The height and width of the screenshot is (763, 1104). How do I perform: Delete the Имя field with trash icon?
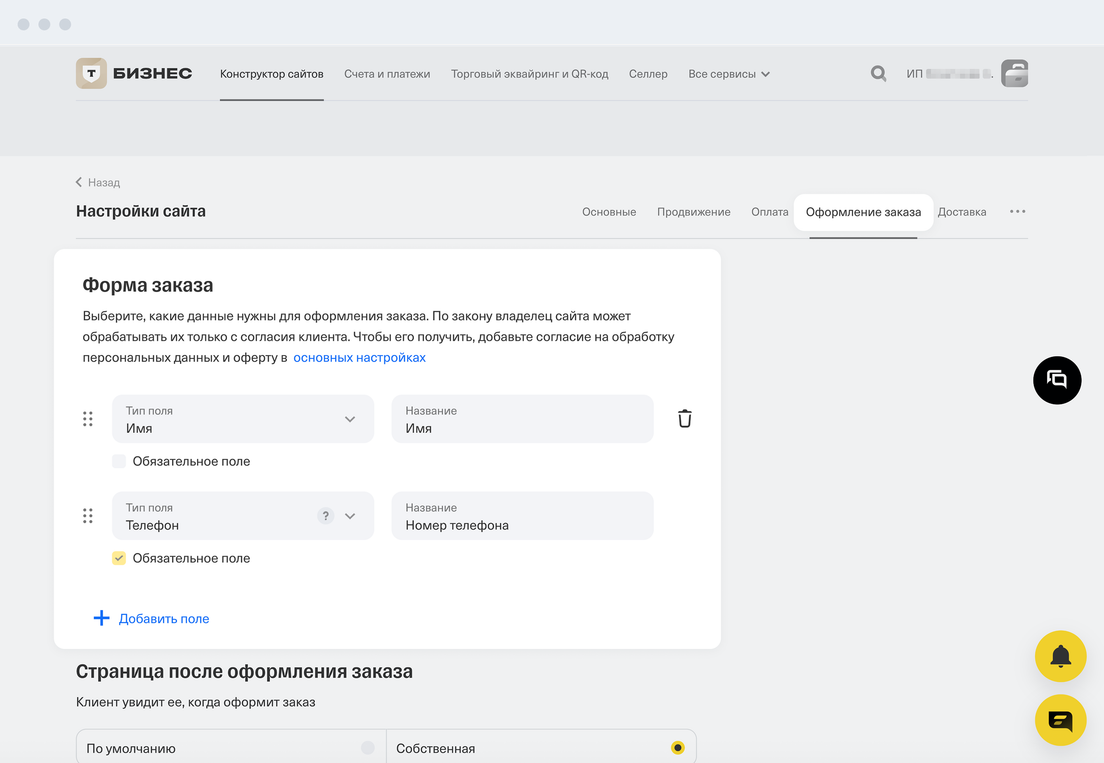click(684, 419)
